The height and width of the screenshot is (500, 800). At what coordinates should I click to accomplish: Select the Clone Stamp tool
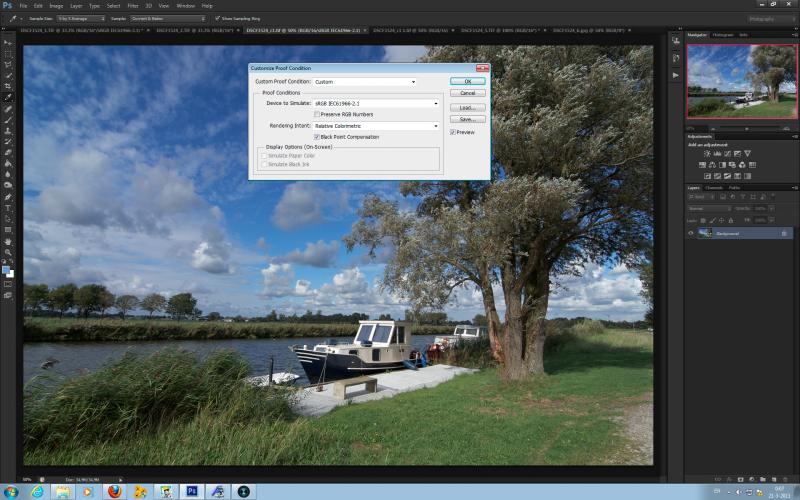[8, 131]
